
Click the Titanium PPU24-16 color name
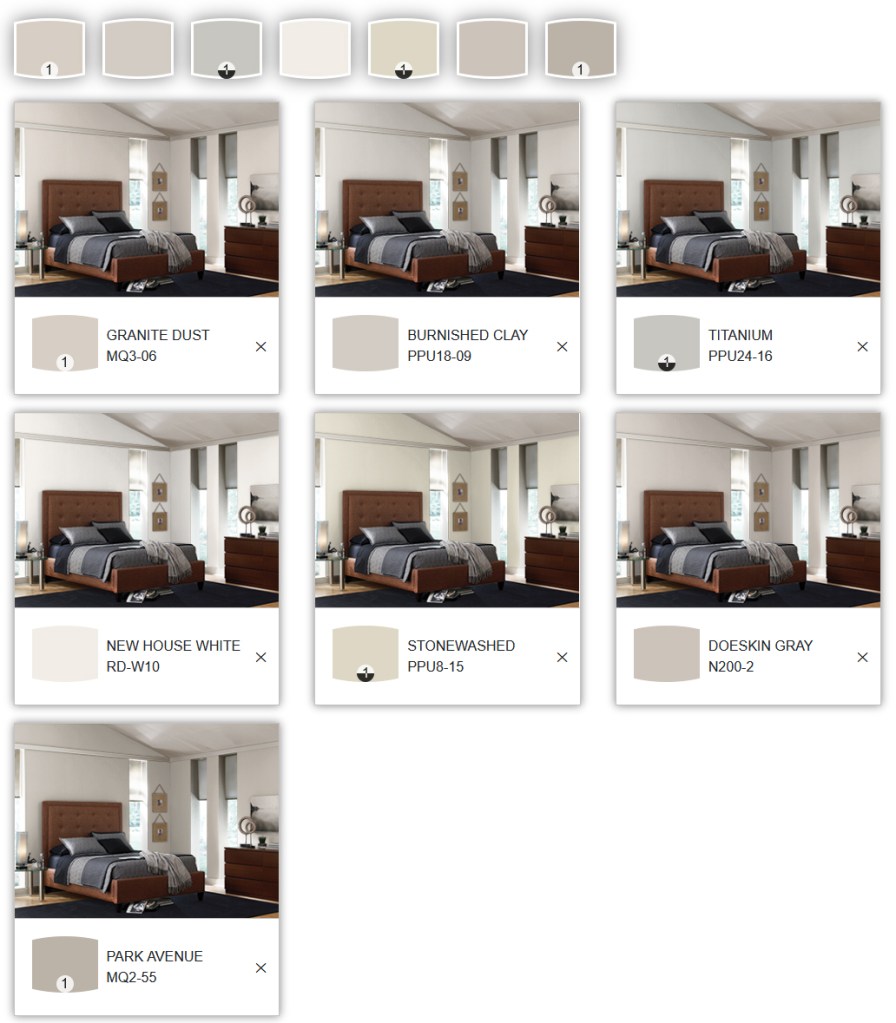tap(741, 345)
